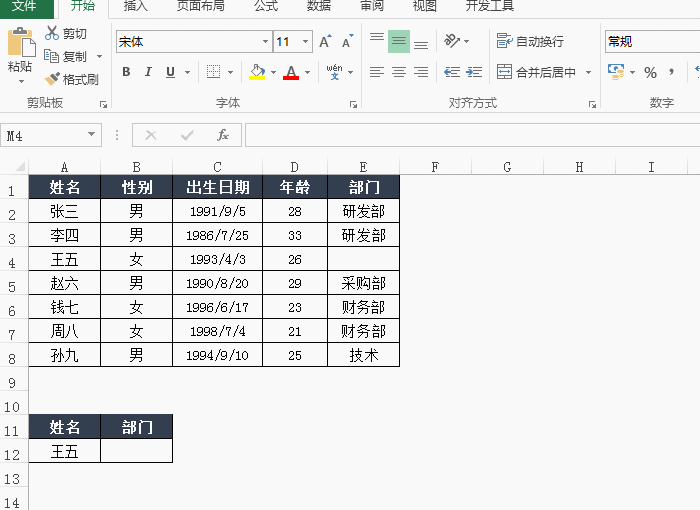This screenshot has height=510, width=700.
Task: Switch to the 公式 (Formulas) tab
Action: click(266, 6)
